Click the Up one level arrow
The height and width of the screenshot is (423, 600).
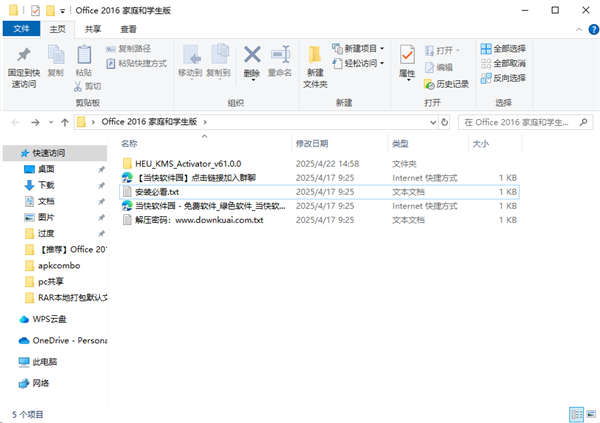coord(65,122)
